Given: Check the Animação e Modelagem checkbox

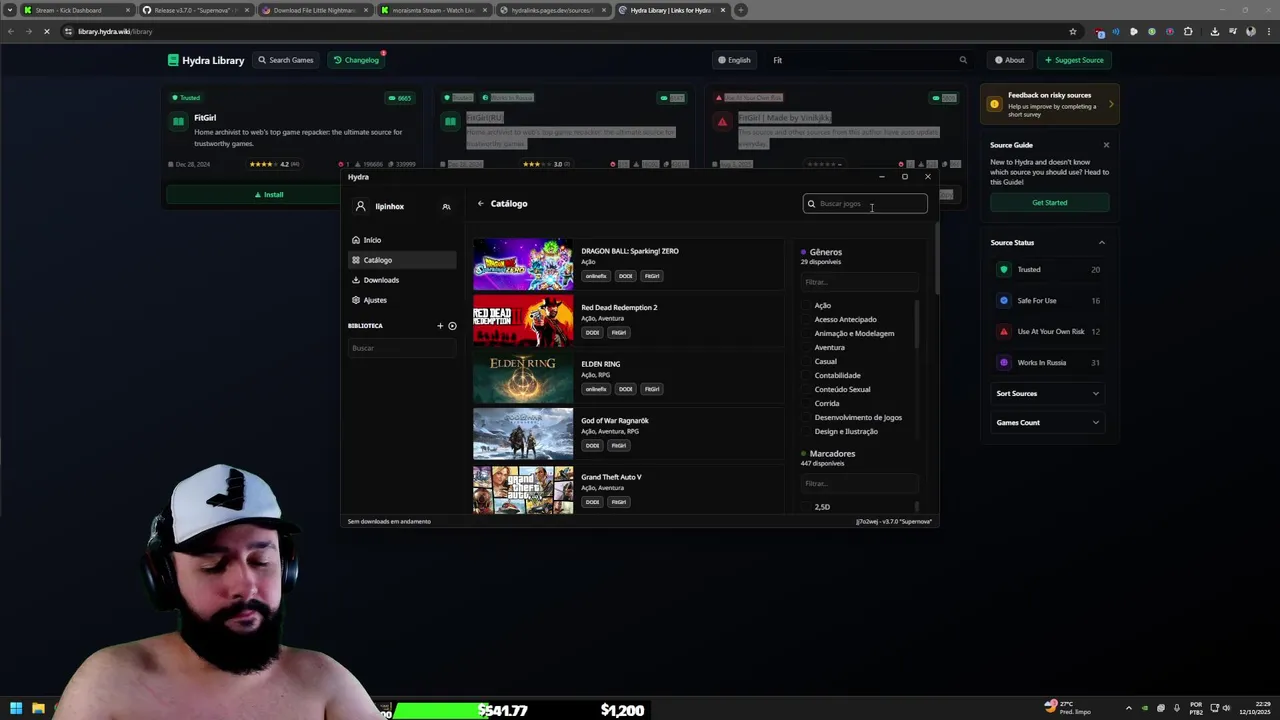Looking at the screenshot, I should click(807, 334).
